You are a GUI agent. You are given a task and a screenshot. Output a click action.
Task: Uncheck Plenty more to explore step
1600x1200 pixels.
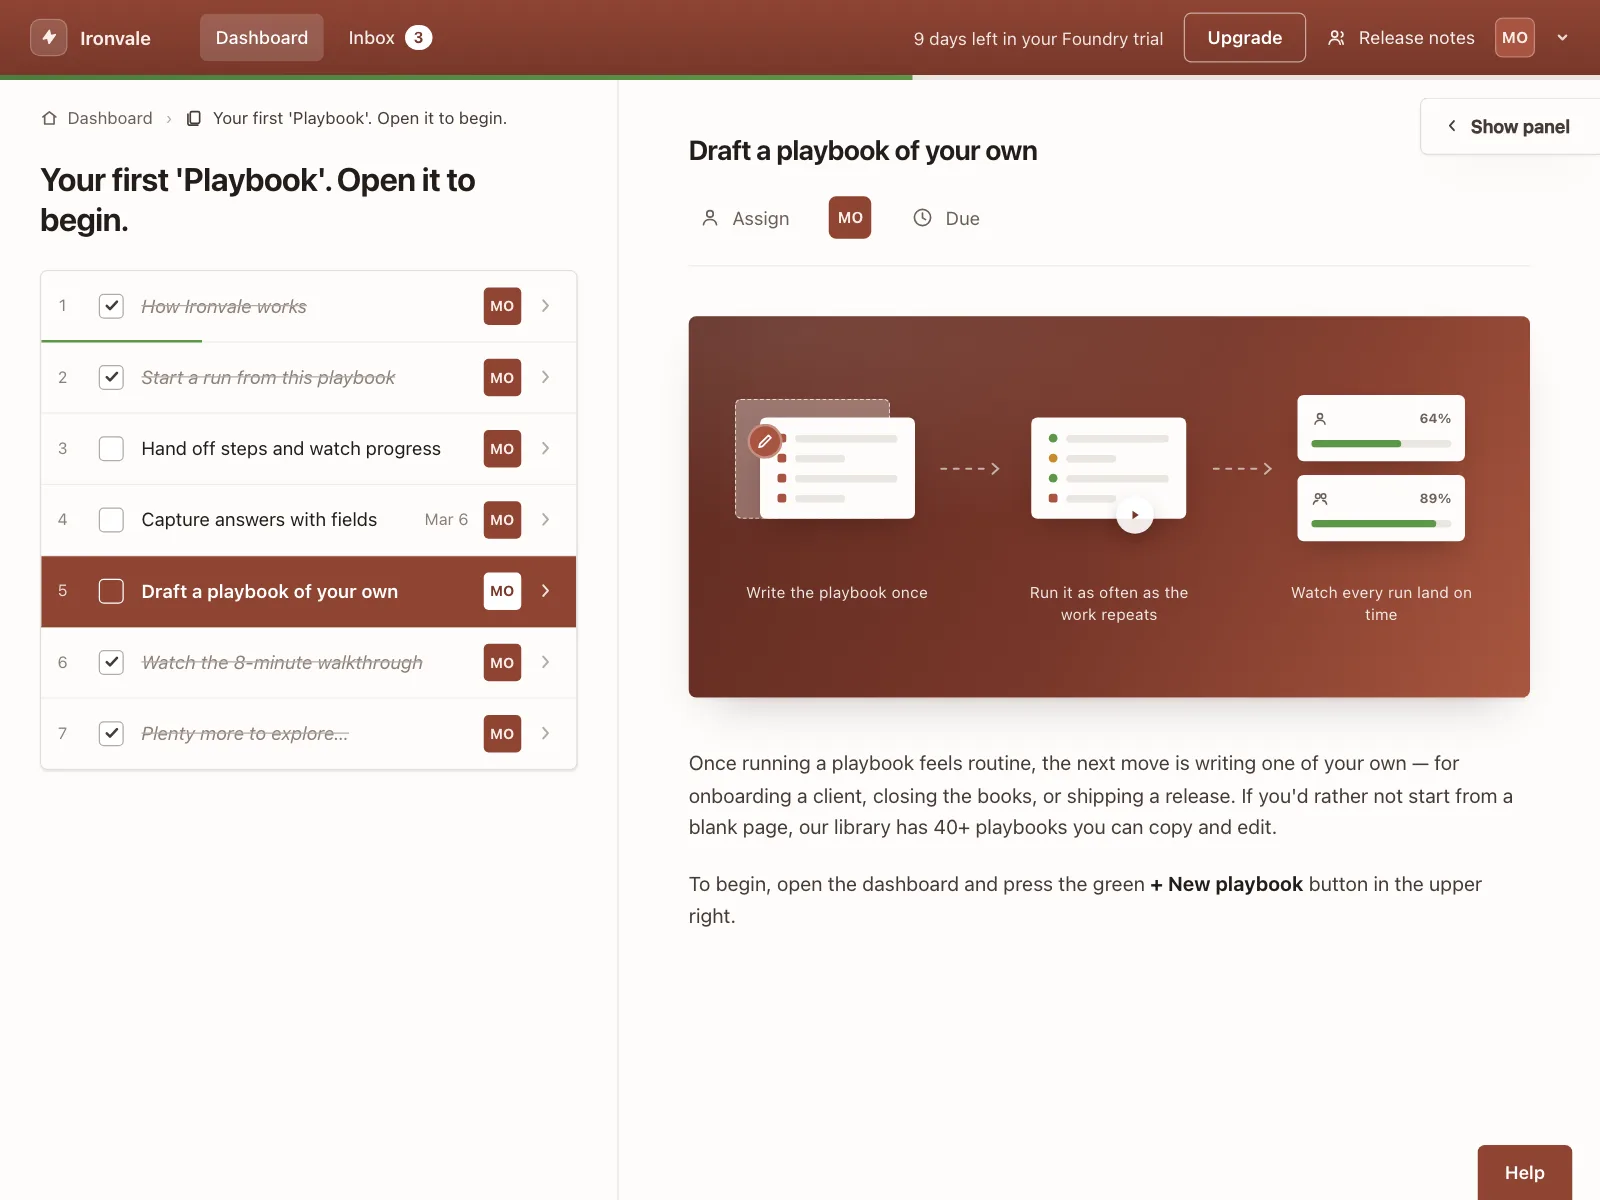click(x=111, y=734)
